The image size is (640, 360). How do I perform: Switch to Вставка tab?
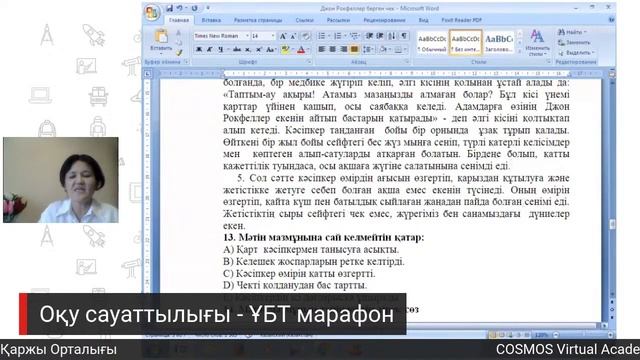(x=211, y=20)
